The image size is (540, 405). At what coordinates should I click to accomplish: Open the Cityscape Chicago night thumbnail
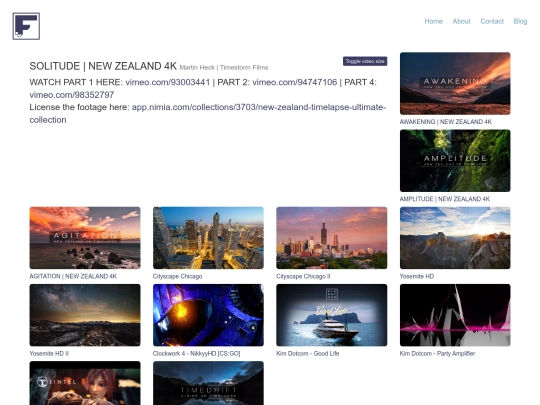tap(208, 238)
